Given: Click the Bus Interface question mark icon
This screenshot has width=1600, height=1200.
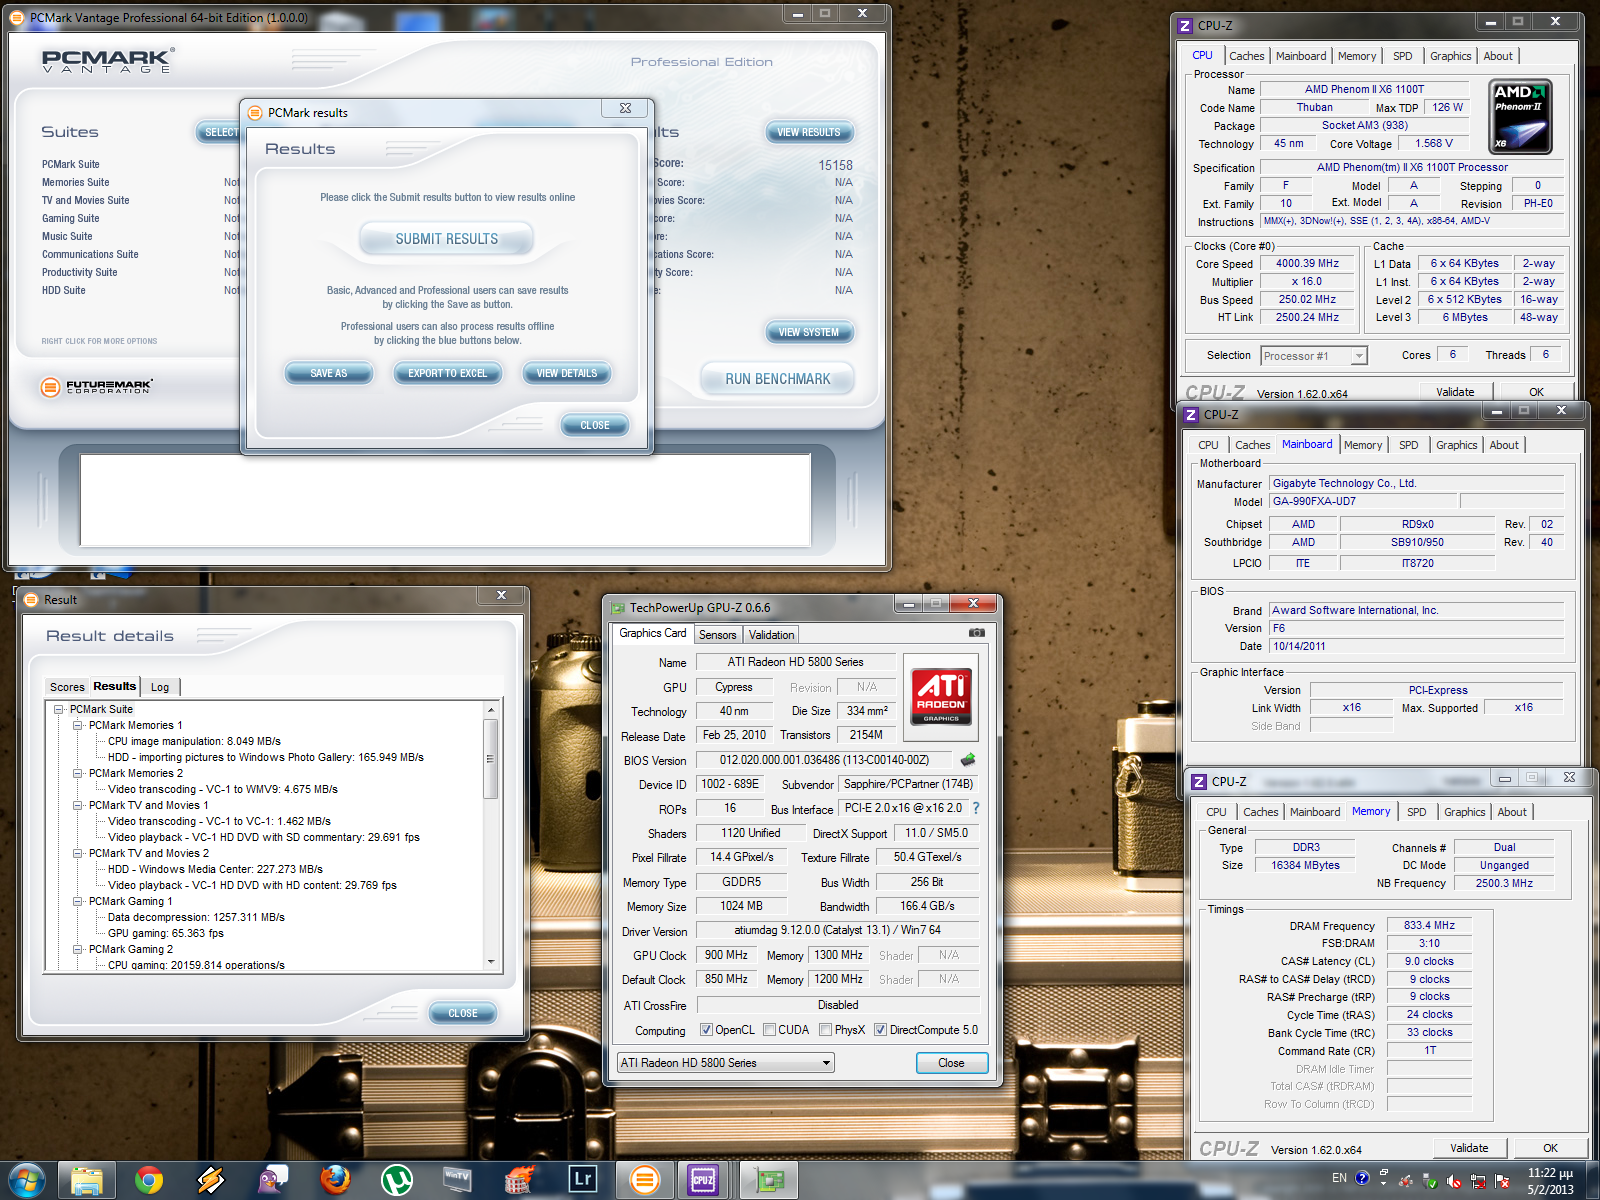Looking at the screenshot, I should click(x=976, y=808).
